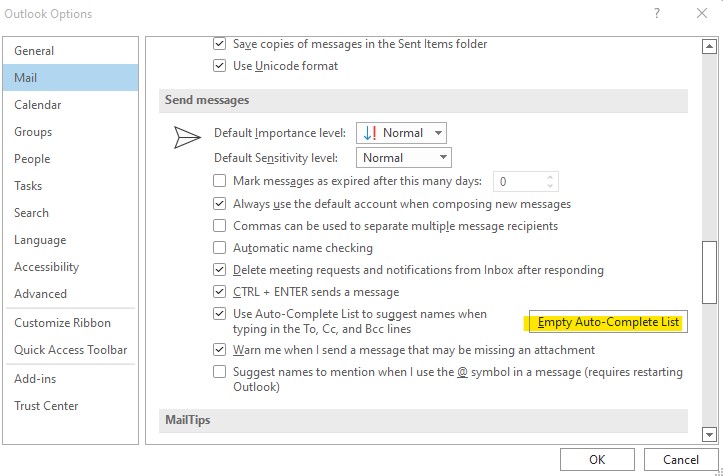Click the vertical scrollbar thumb

coord(709,272)
